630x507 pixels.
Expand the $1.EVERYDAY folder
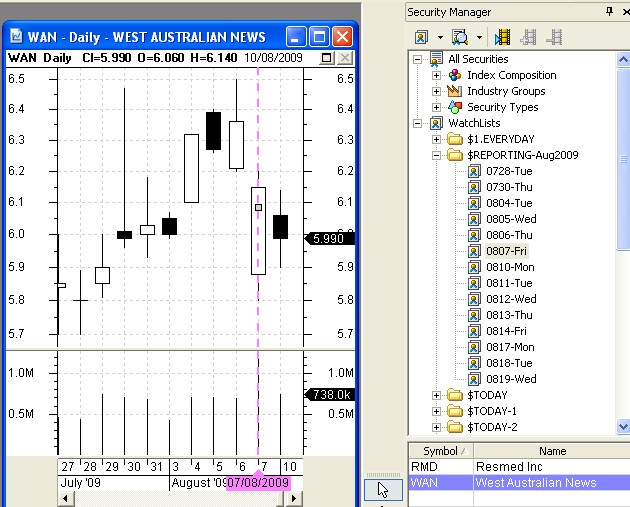pos(436,139)
